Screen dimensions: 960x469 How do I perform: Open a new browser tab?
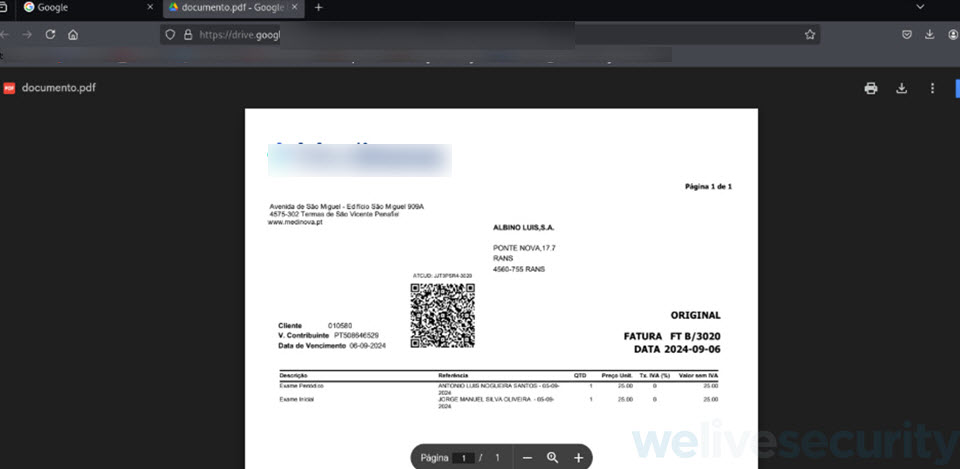point(318,7)
